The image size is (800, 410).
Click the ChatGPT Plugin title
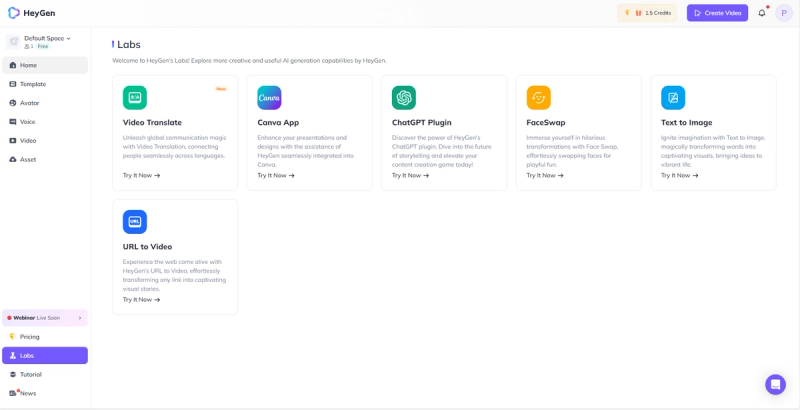[421, 122]
